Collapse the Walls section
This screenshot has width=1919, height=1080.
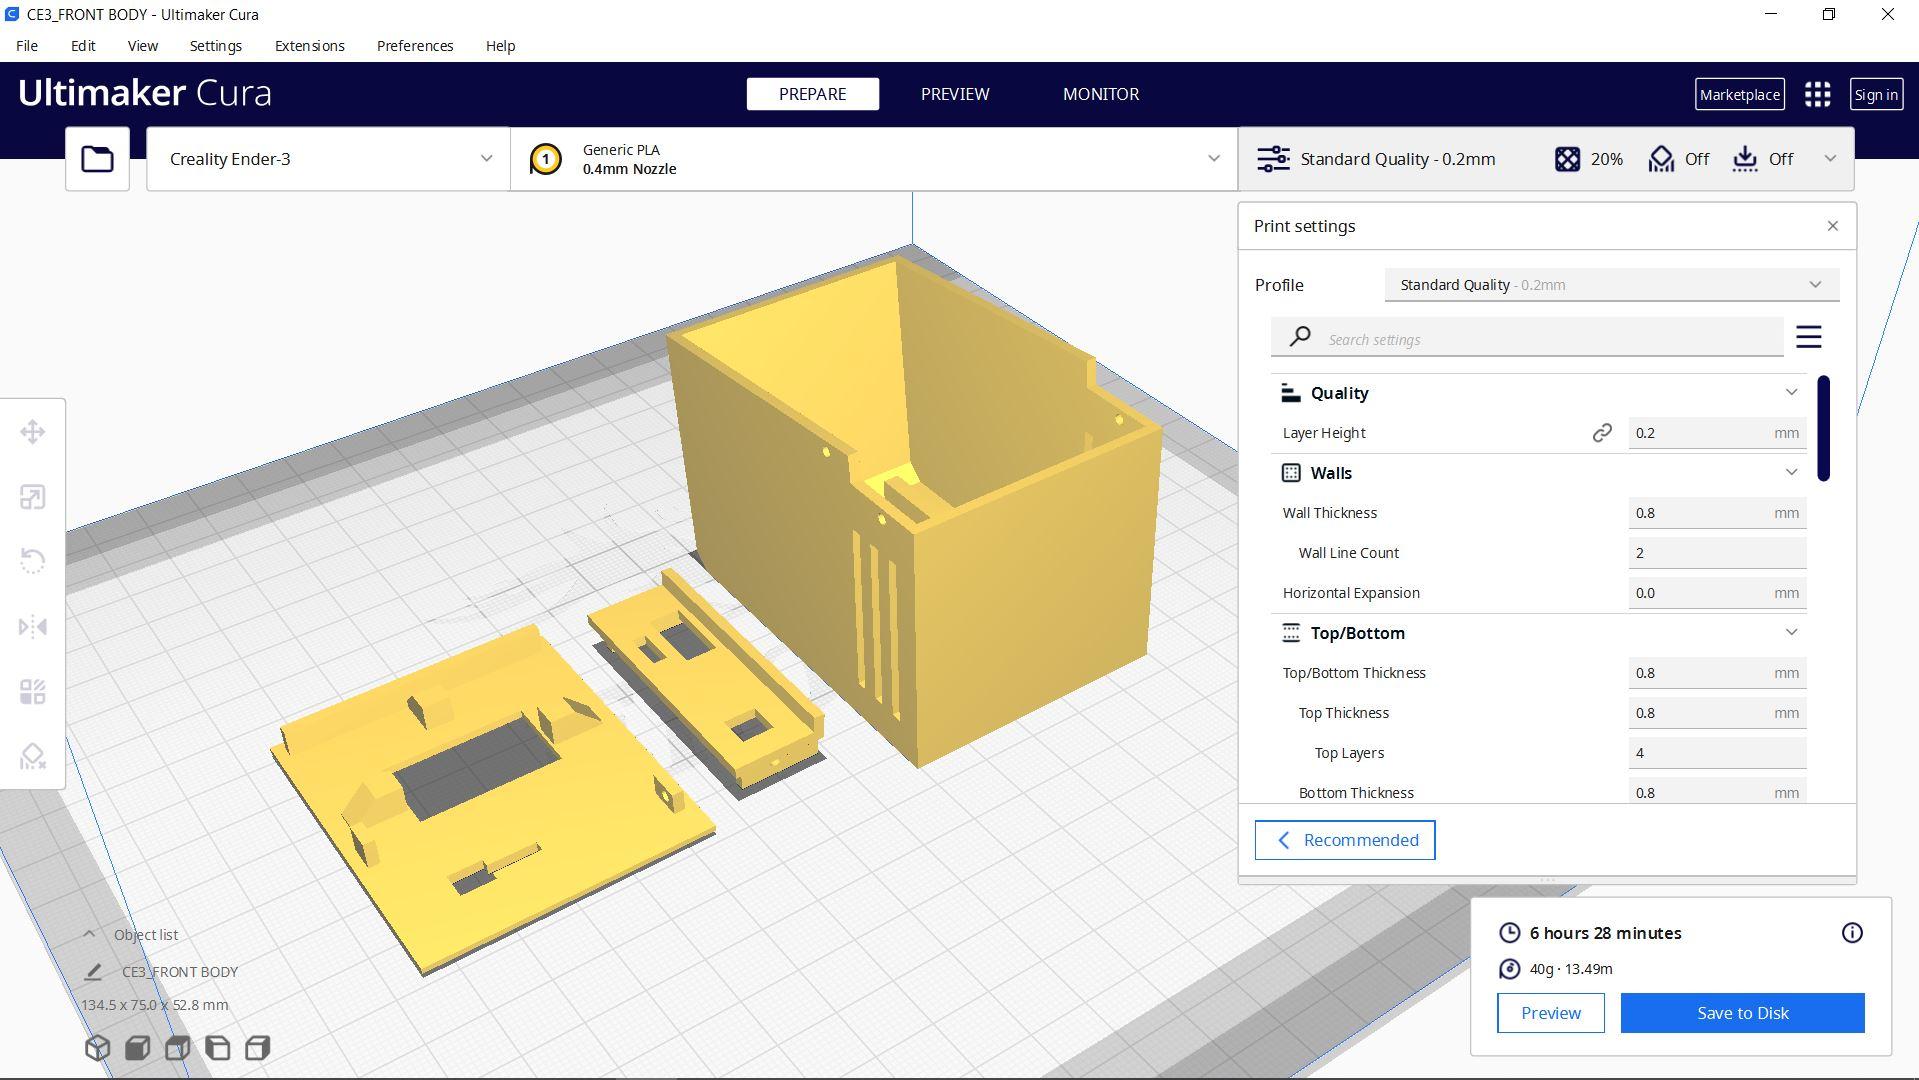1791,473
